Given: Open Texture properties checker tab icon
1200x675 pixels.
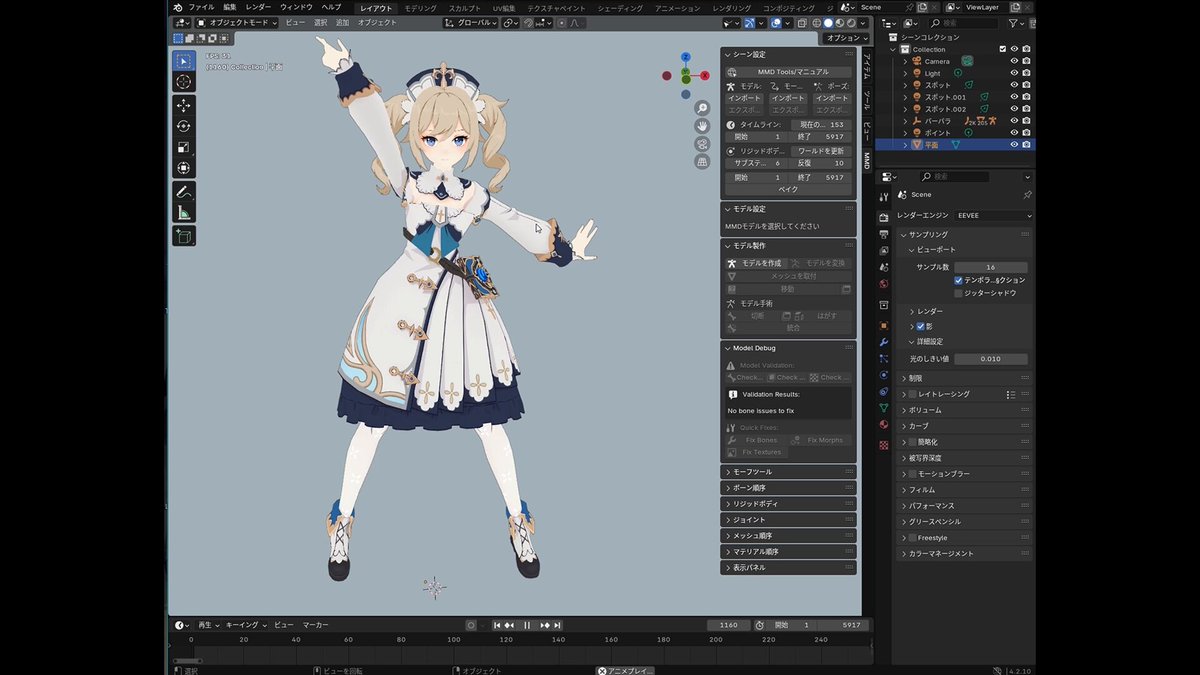Looking at the screenshot, I should 884,445.
